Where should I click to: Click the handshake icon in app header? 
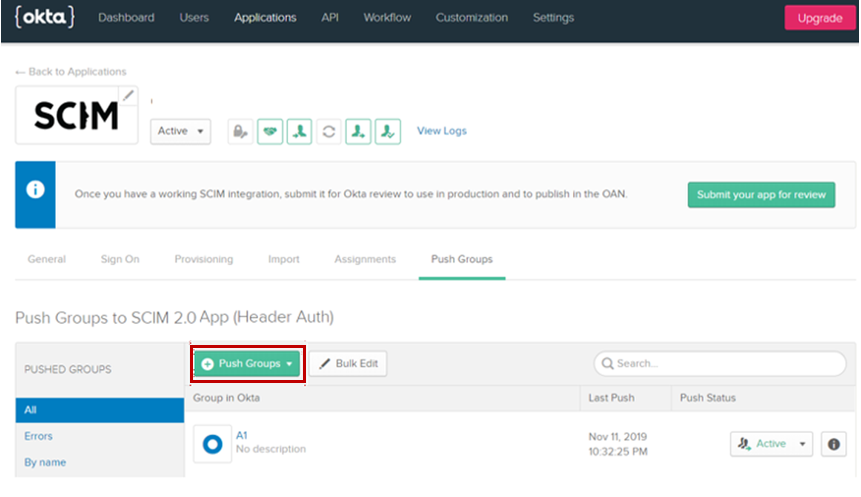point(270,131)
